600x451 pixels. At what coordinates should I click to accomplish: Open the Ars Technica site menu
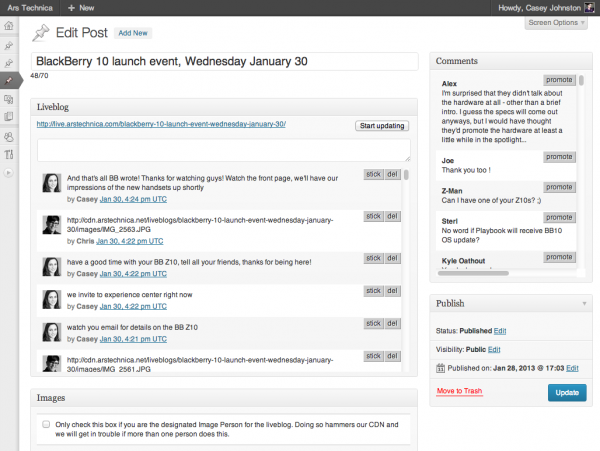coord(30,8)
